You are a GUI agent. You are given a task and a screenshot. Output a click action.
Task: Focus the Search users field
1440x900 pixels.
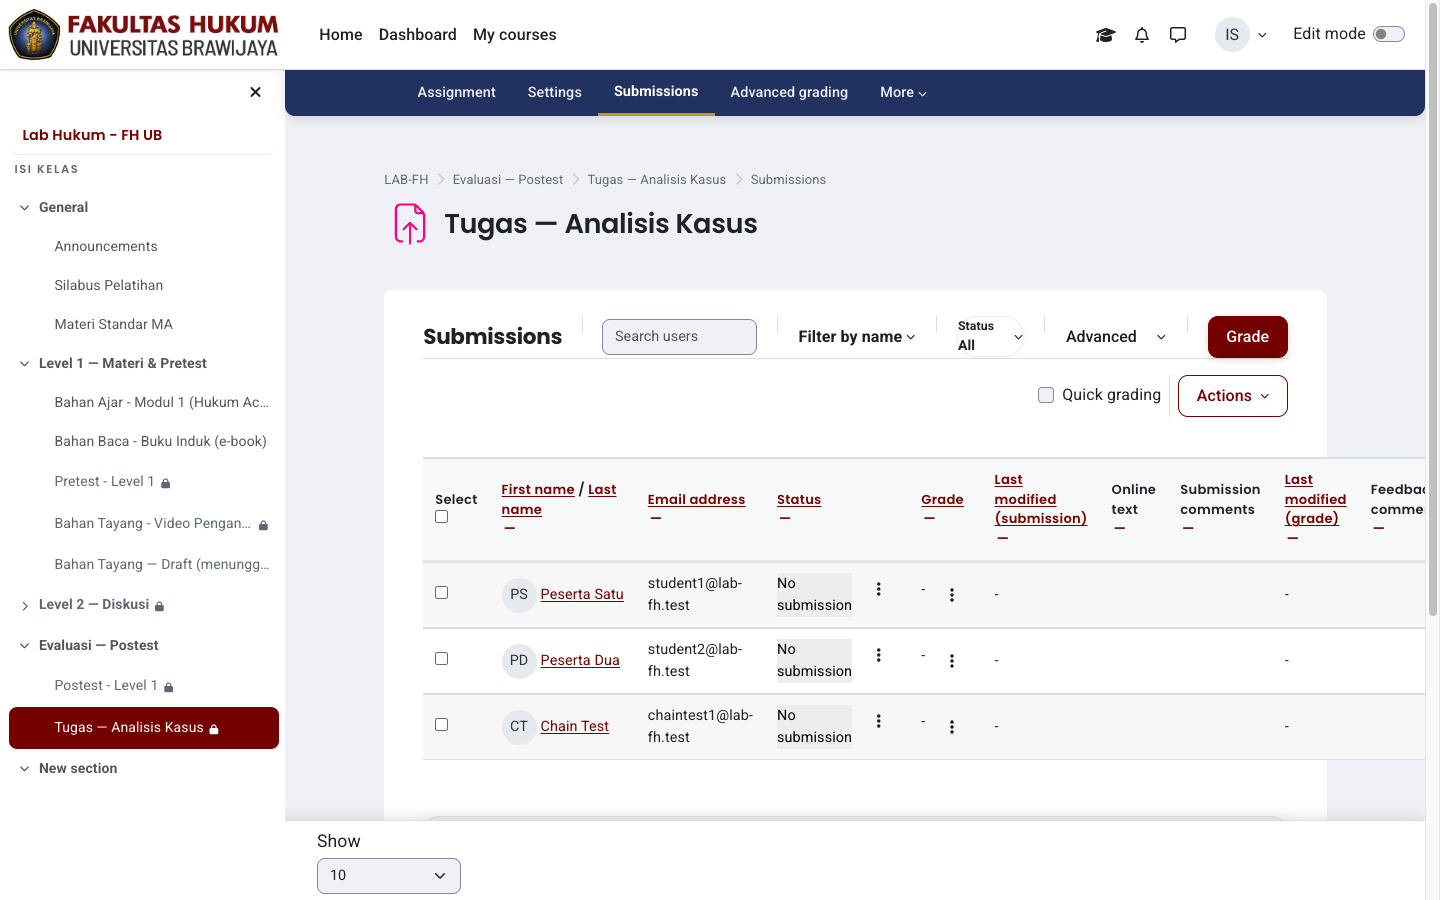679,337
